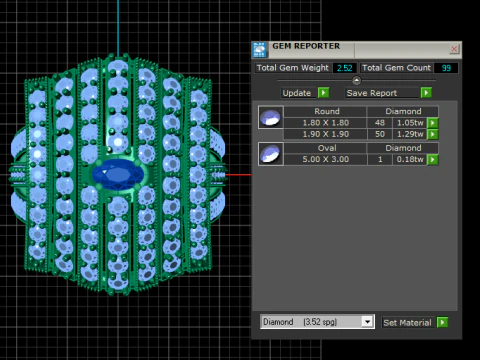Click the count cell showing 48
Screen dimensions: 480x360
click(380, 123)
